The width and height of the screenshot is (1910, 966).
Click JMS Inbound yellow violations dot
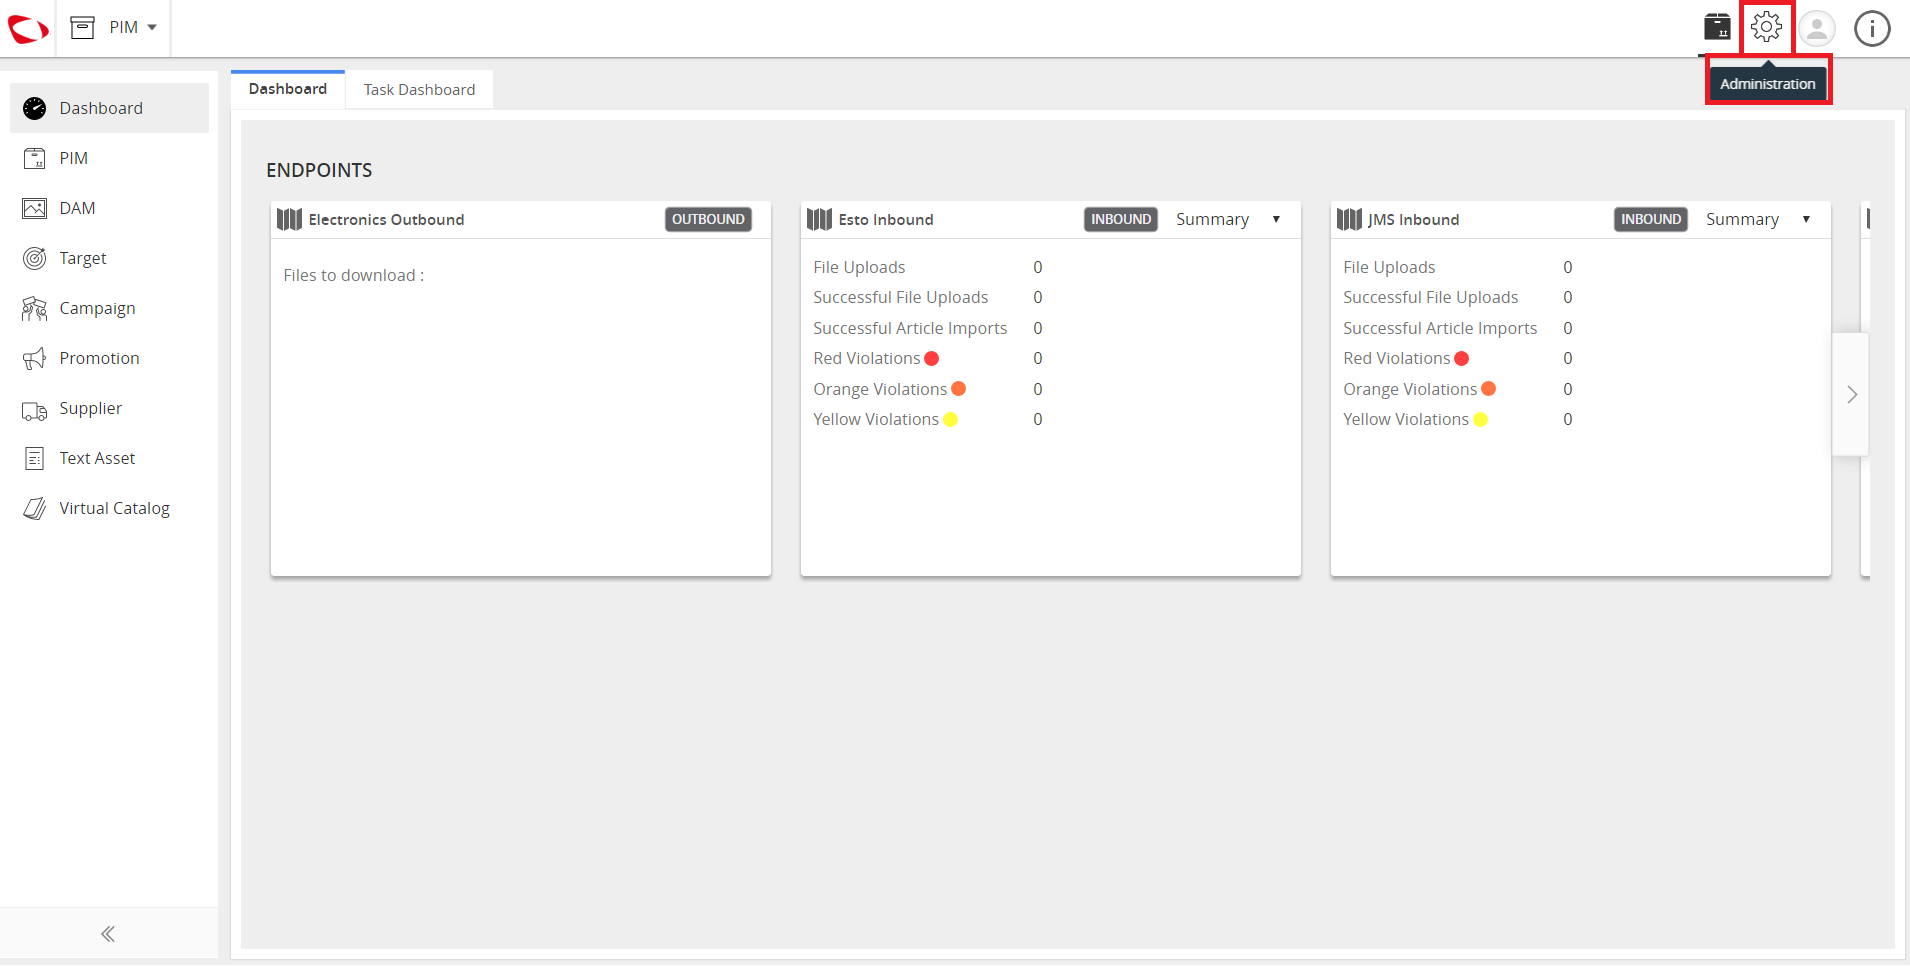[1481, 419]
